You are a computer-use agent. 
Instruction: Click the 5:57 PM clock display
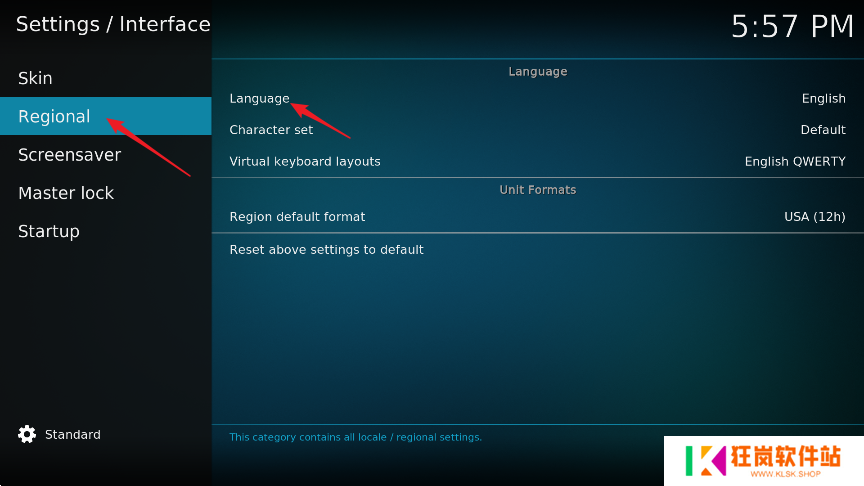click(x=791, y=27)
